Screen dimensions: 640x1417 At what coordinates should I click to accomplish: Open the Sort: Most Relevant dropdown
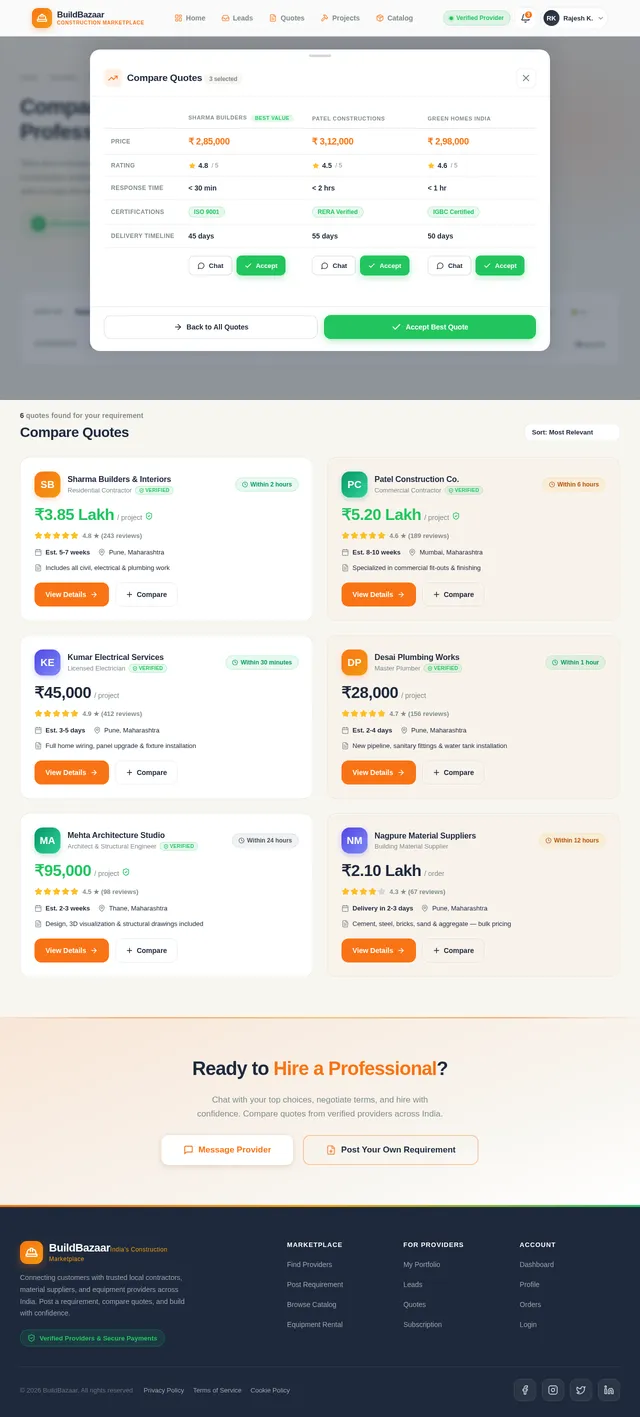tap(572, 432)
